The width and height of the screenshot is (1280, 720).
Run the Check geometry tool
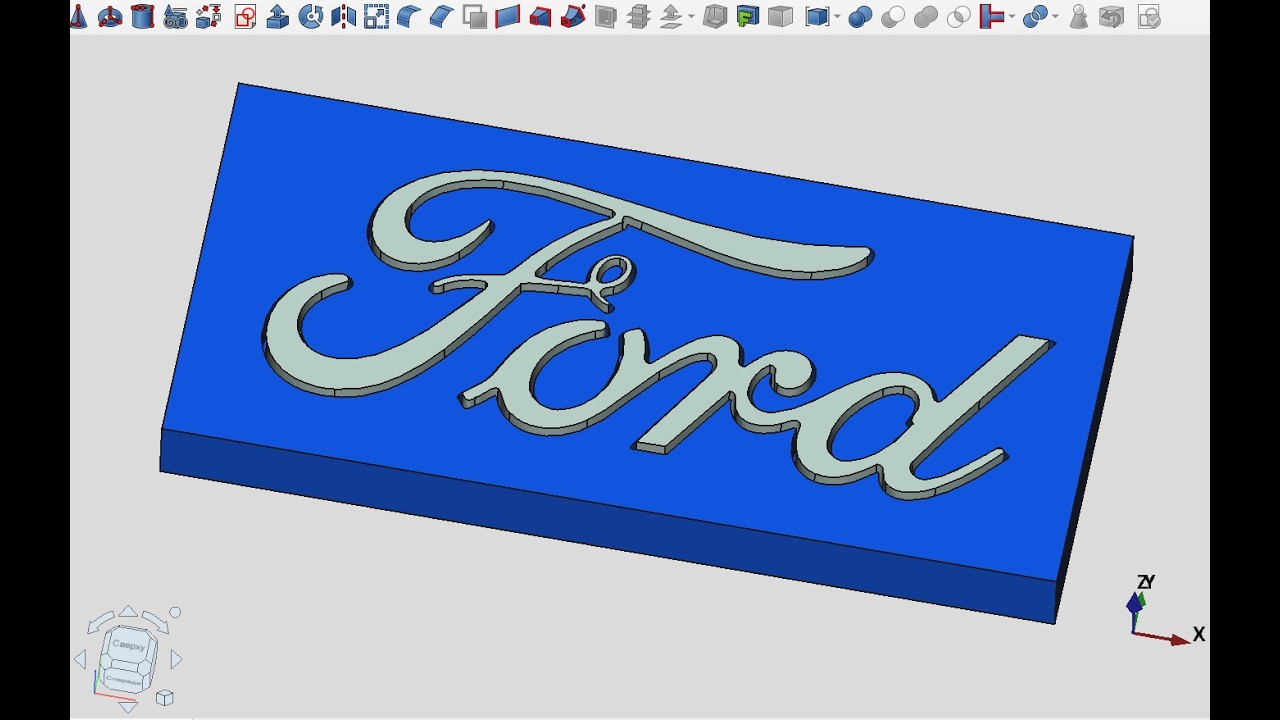[x=1078, y=17]
